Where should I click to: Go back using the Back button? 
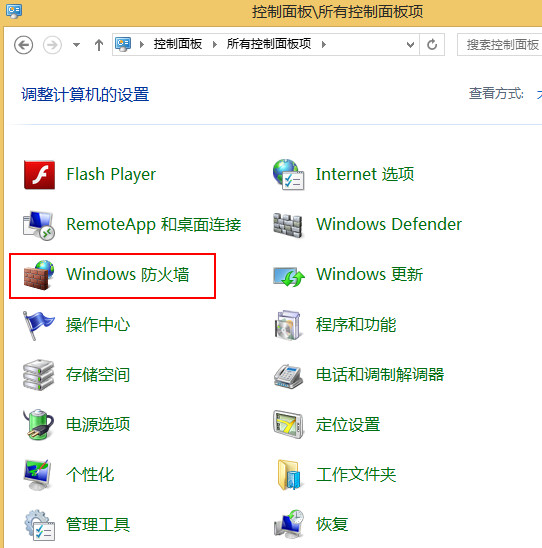[23, 45]
